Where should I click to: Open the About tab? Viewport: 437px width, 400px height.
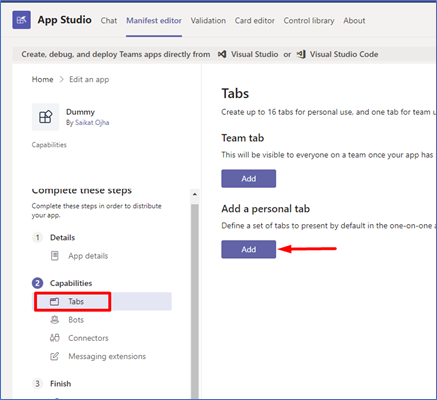click(354, 21)
